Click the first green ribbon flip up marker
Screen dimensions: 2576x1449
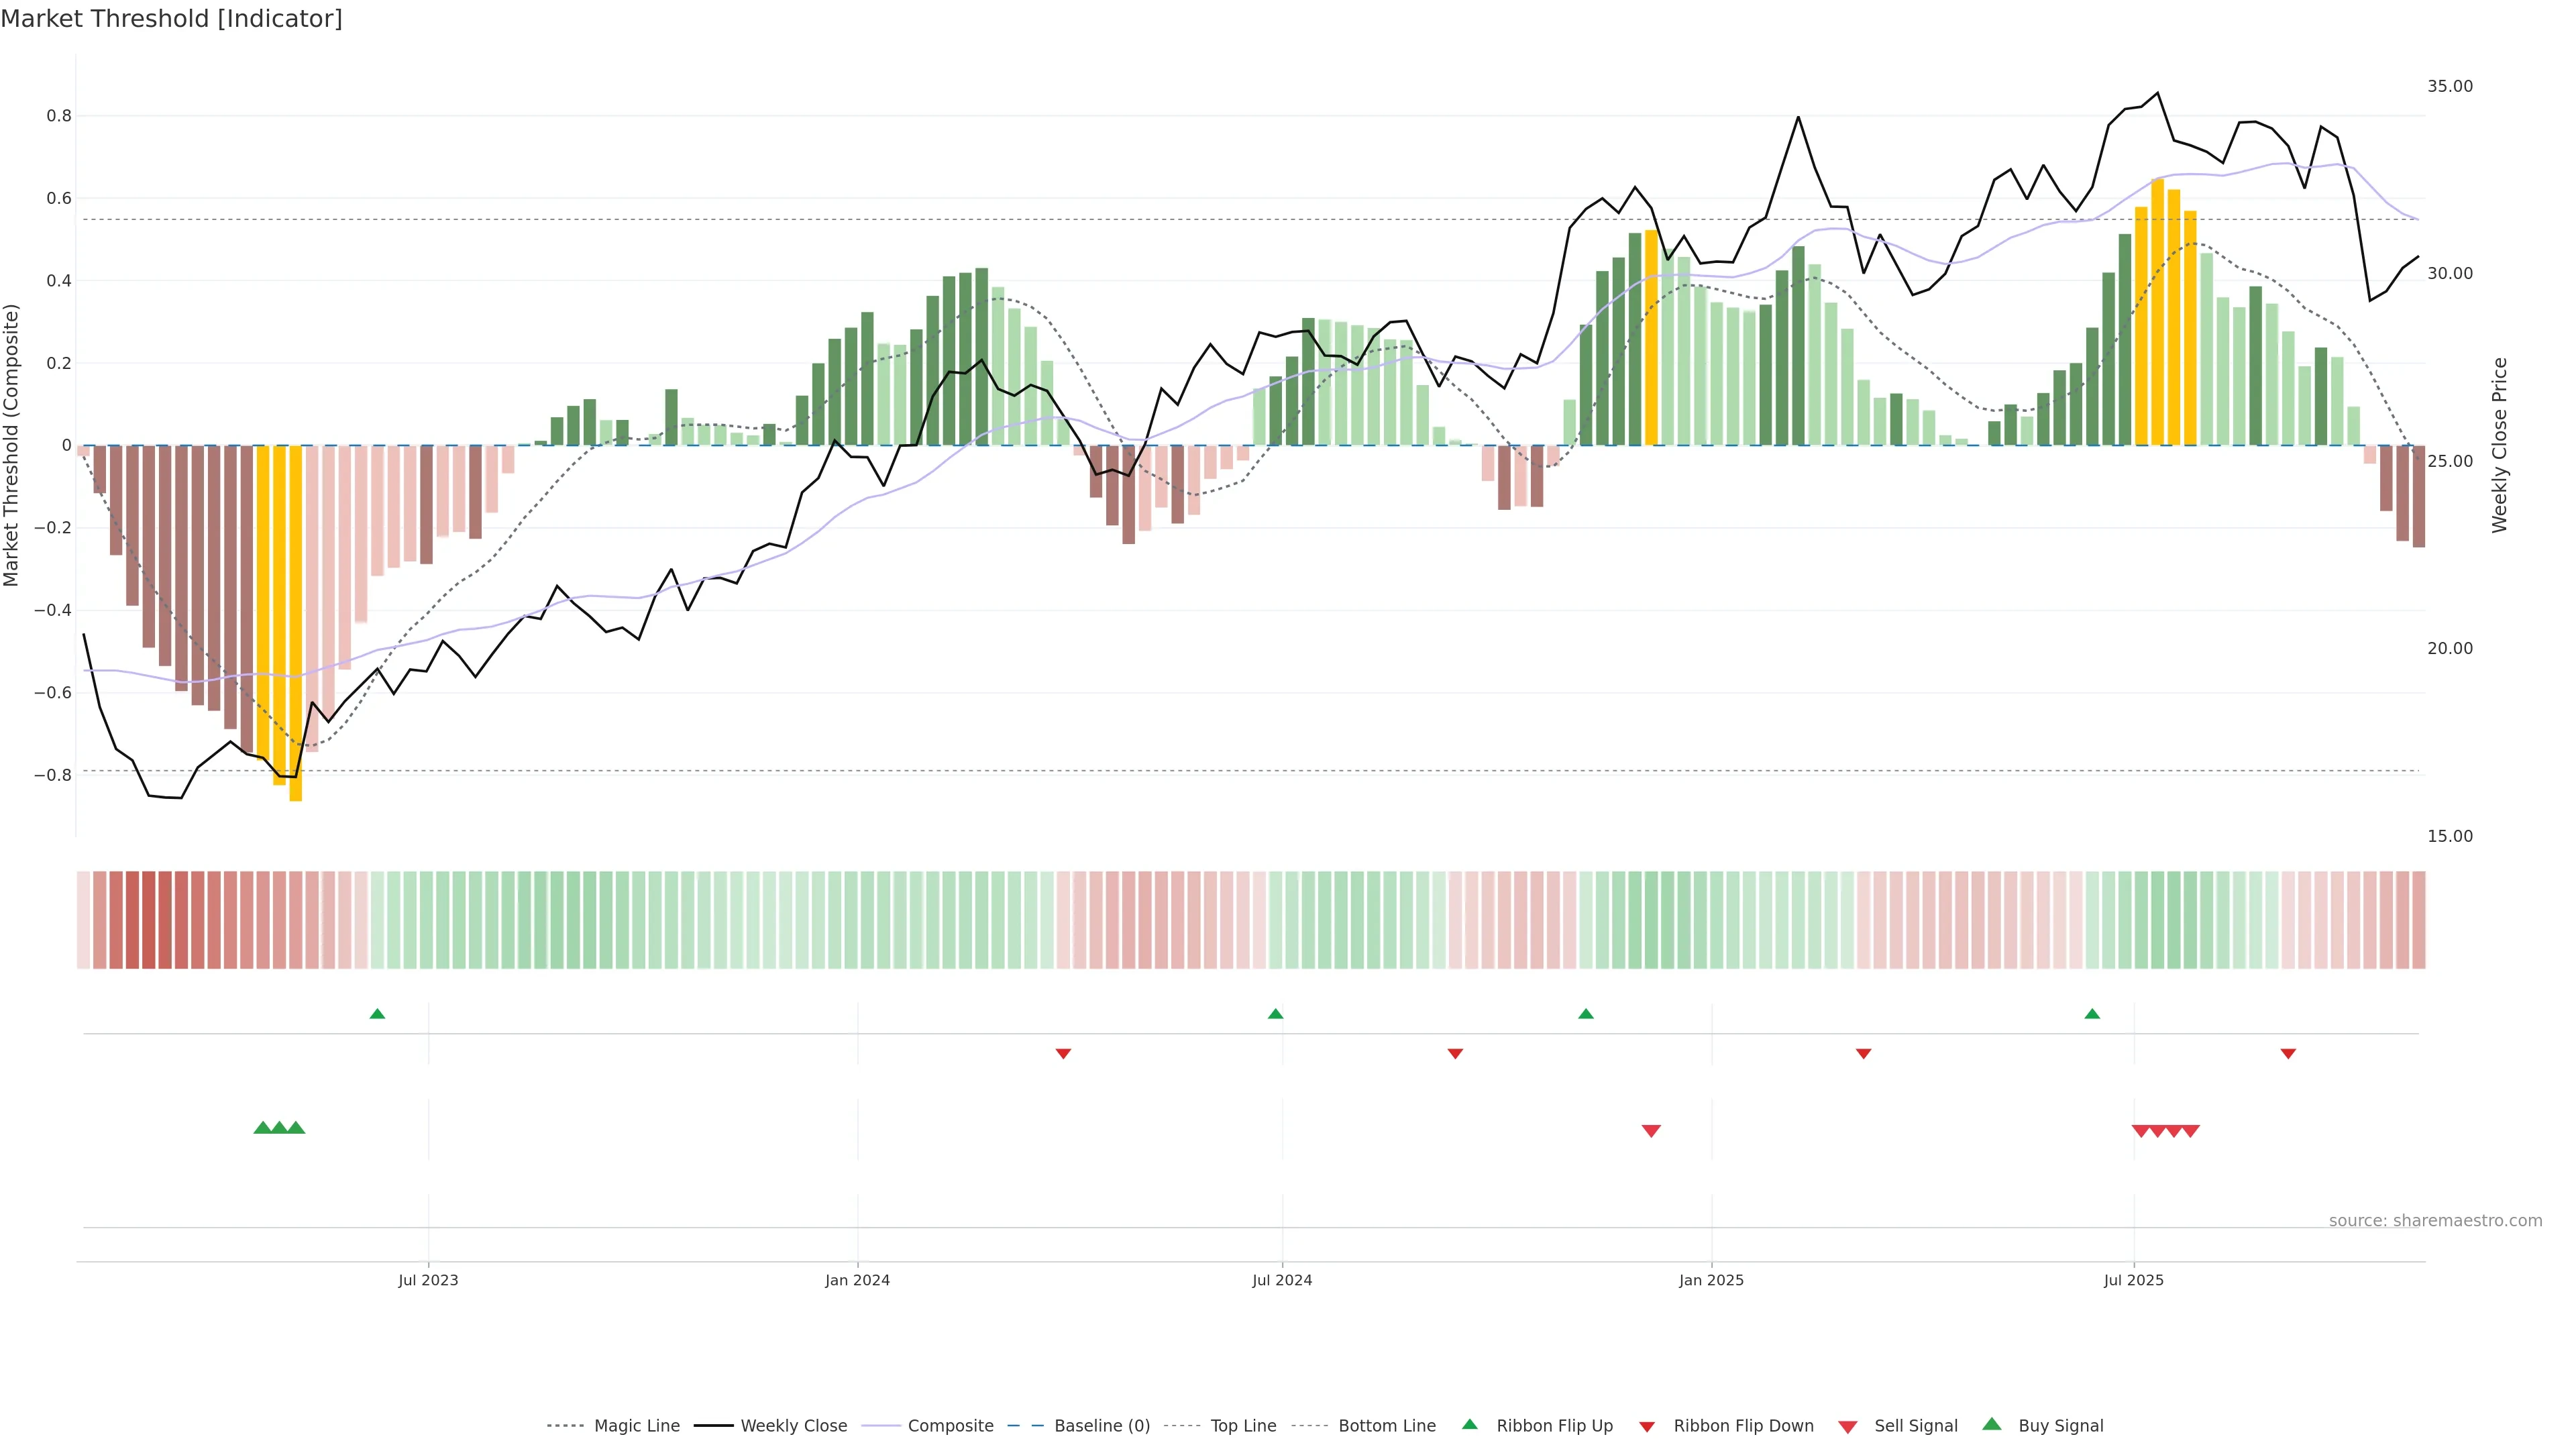377,1014
